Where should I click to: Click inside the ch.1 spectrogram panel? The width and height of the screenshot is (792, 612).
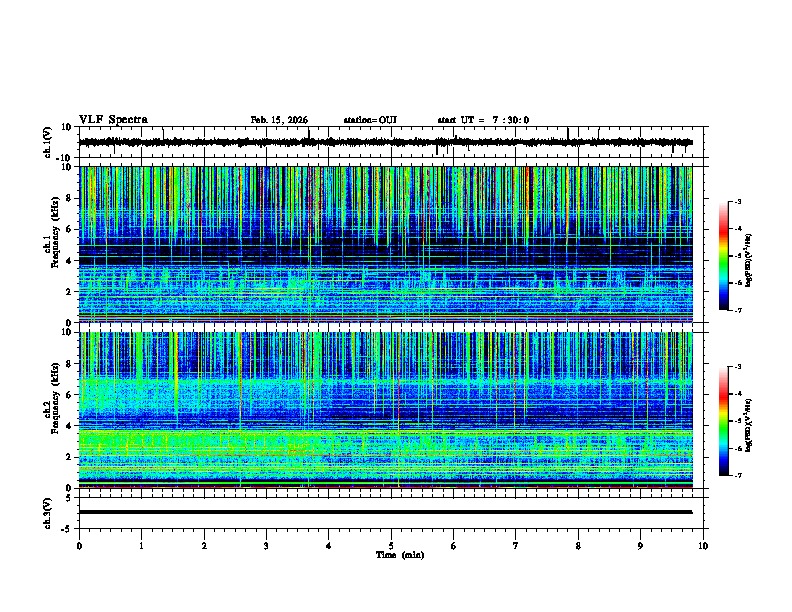(385, 244)
